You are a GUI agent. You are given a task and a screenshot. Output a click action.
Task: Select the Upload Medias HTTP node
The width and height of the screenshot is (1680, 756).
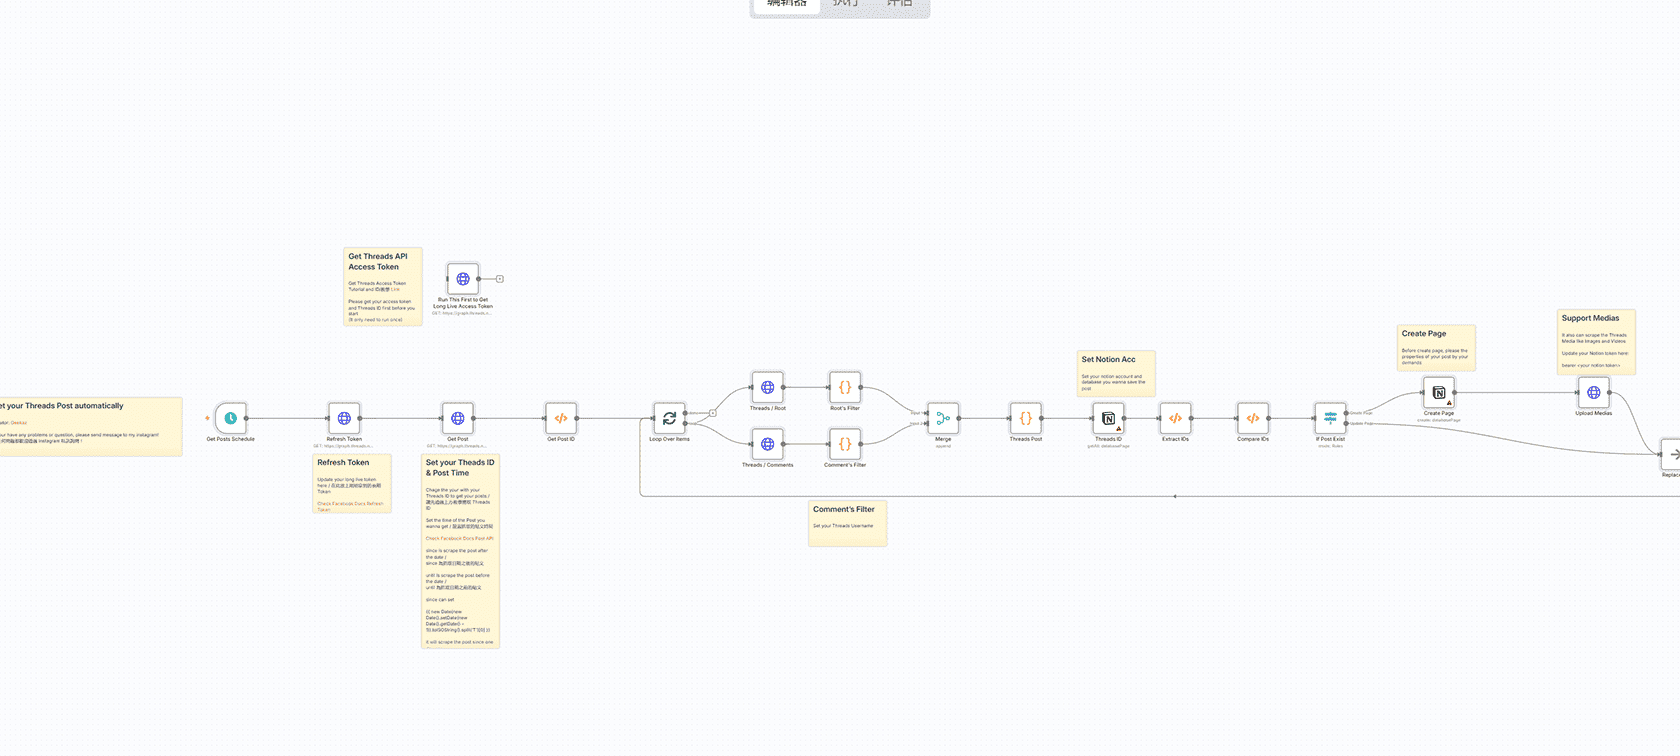click(1594, 393)
